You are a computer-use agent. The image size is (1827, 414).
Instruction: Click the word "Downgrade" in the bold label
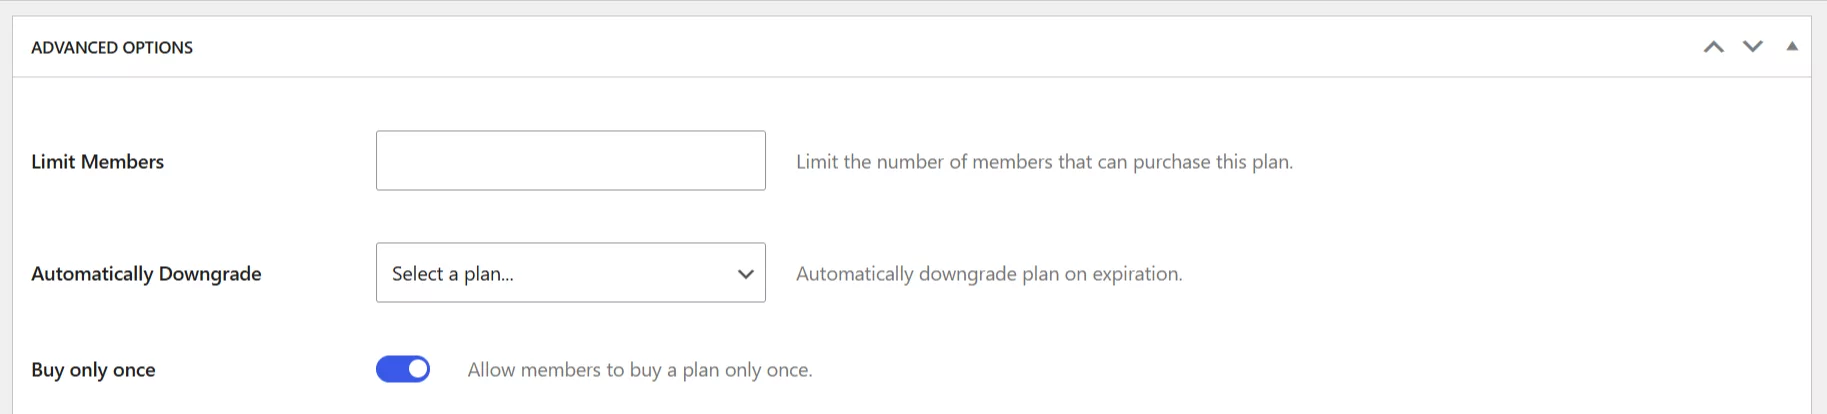(210, 274)
